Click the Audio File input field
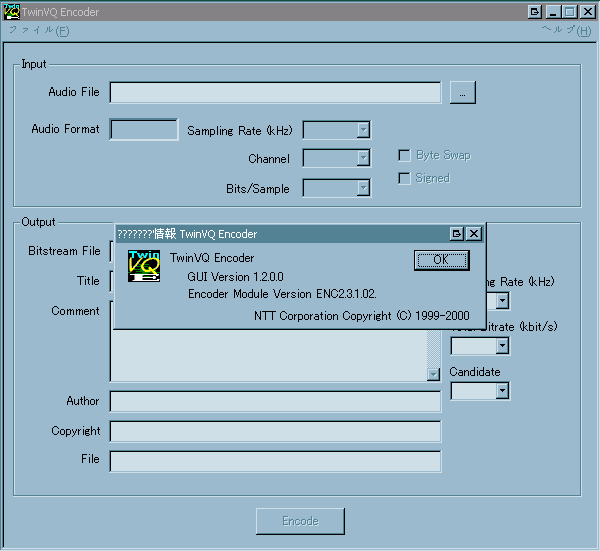This screenshot has width=600, height=551. pos(275,92)
